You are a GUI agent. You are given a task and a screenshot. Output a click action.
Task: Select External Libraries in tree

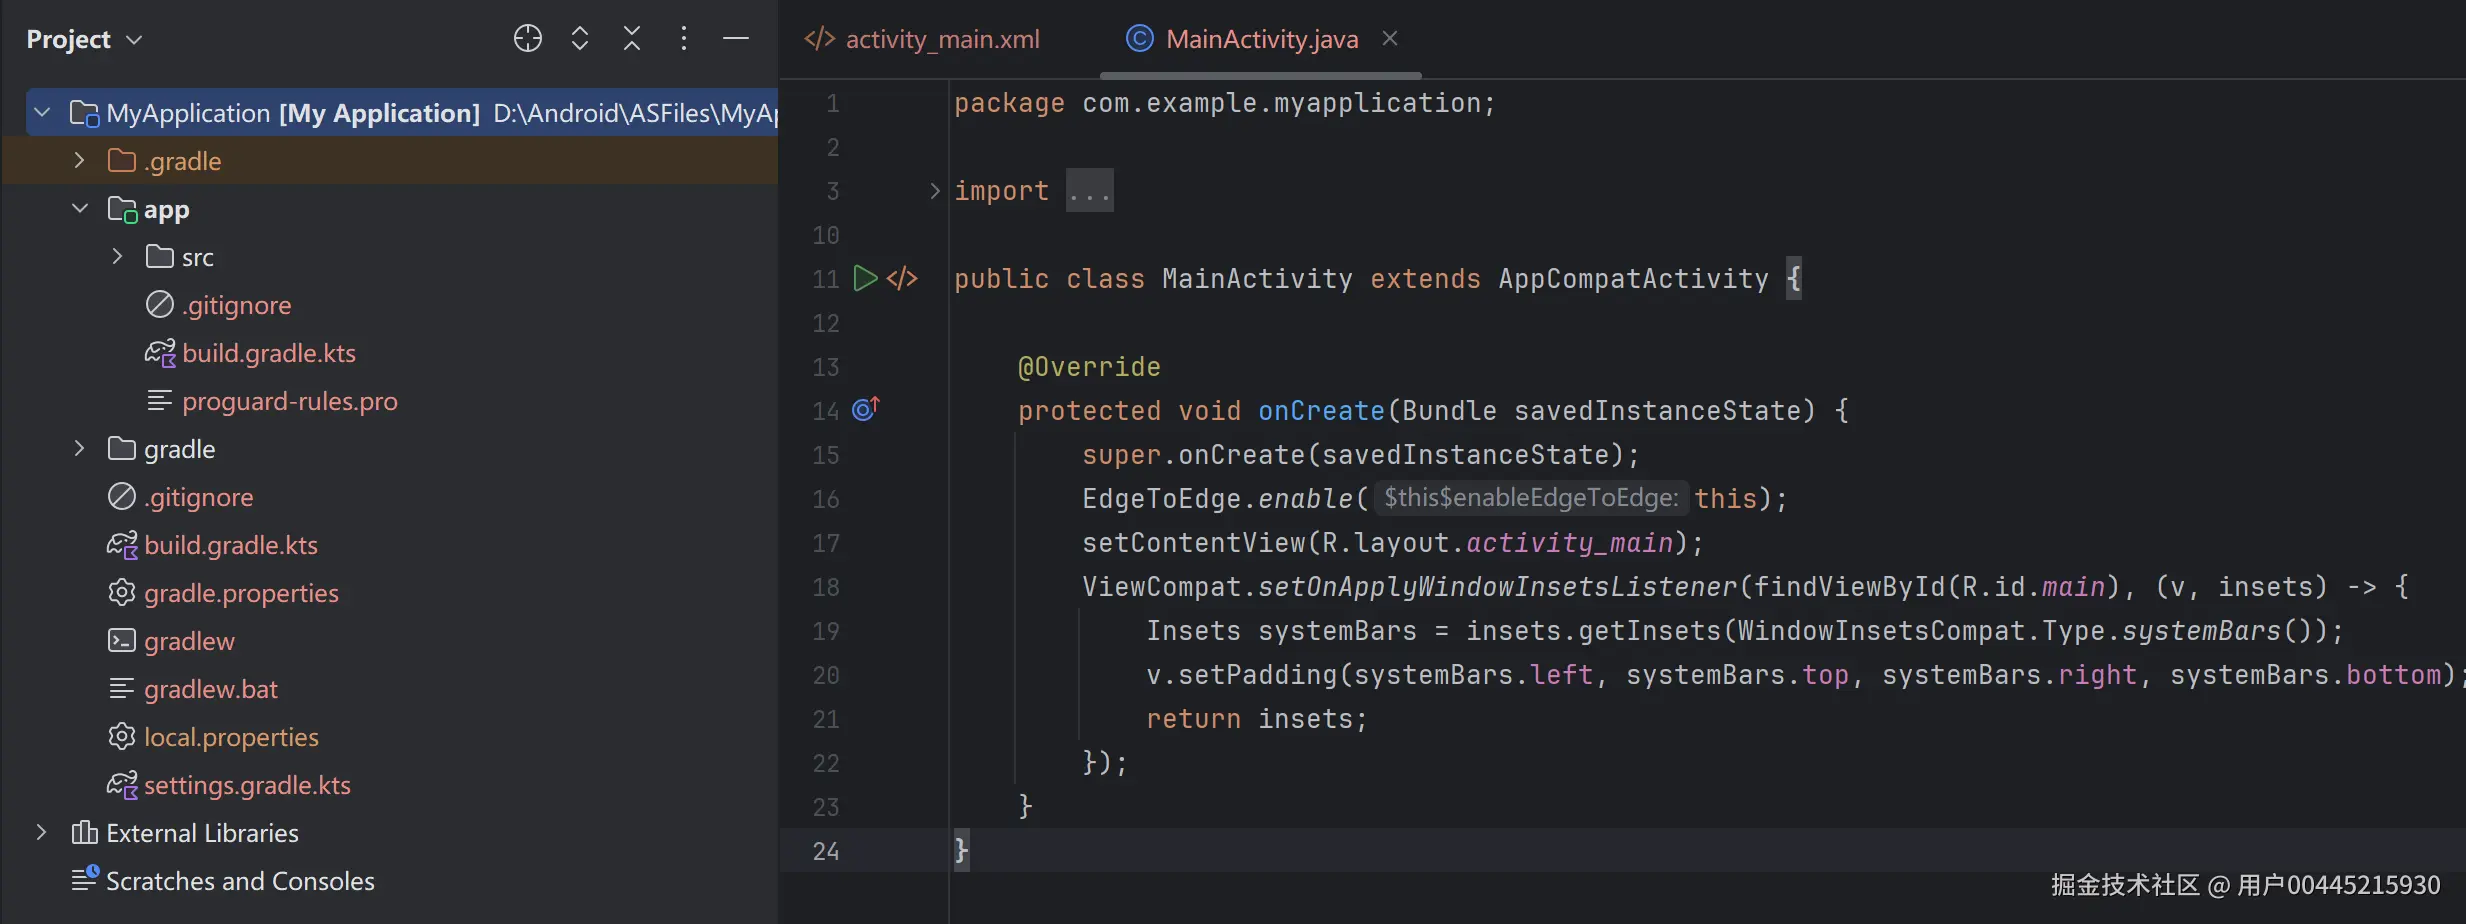[202, 833]
